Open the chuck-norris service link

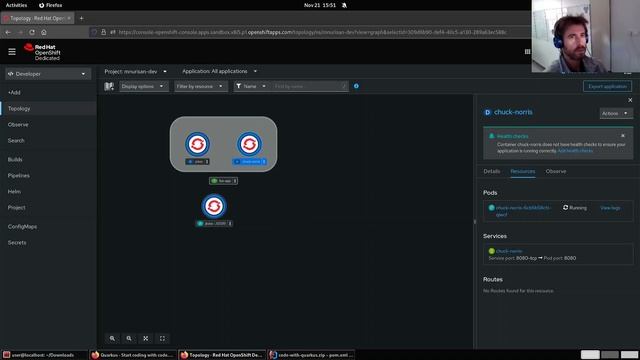pyautogui.click(x=509, y=251)
